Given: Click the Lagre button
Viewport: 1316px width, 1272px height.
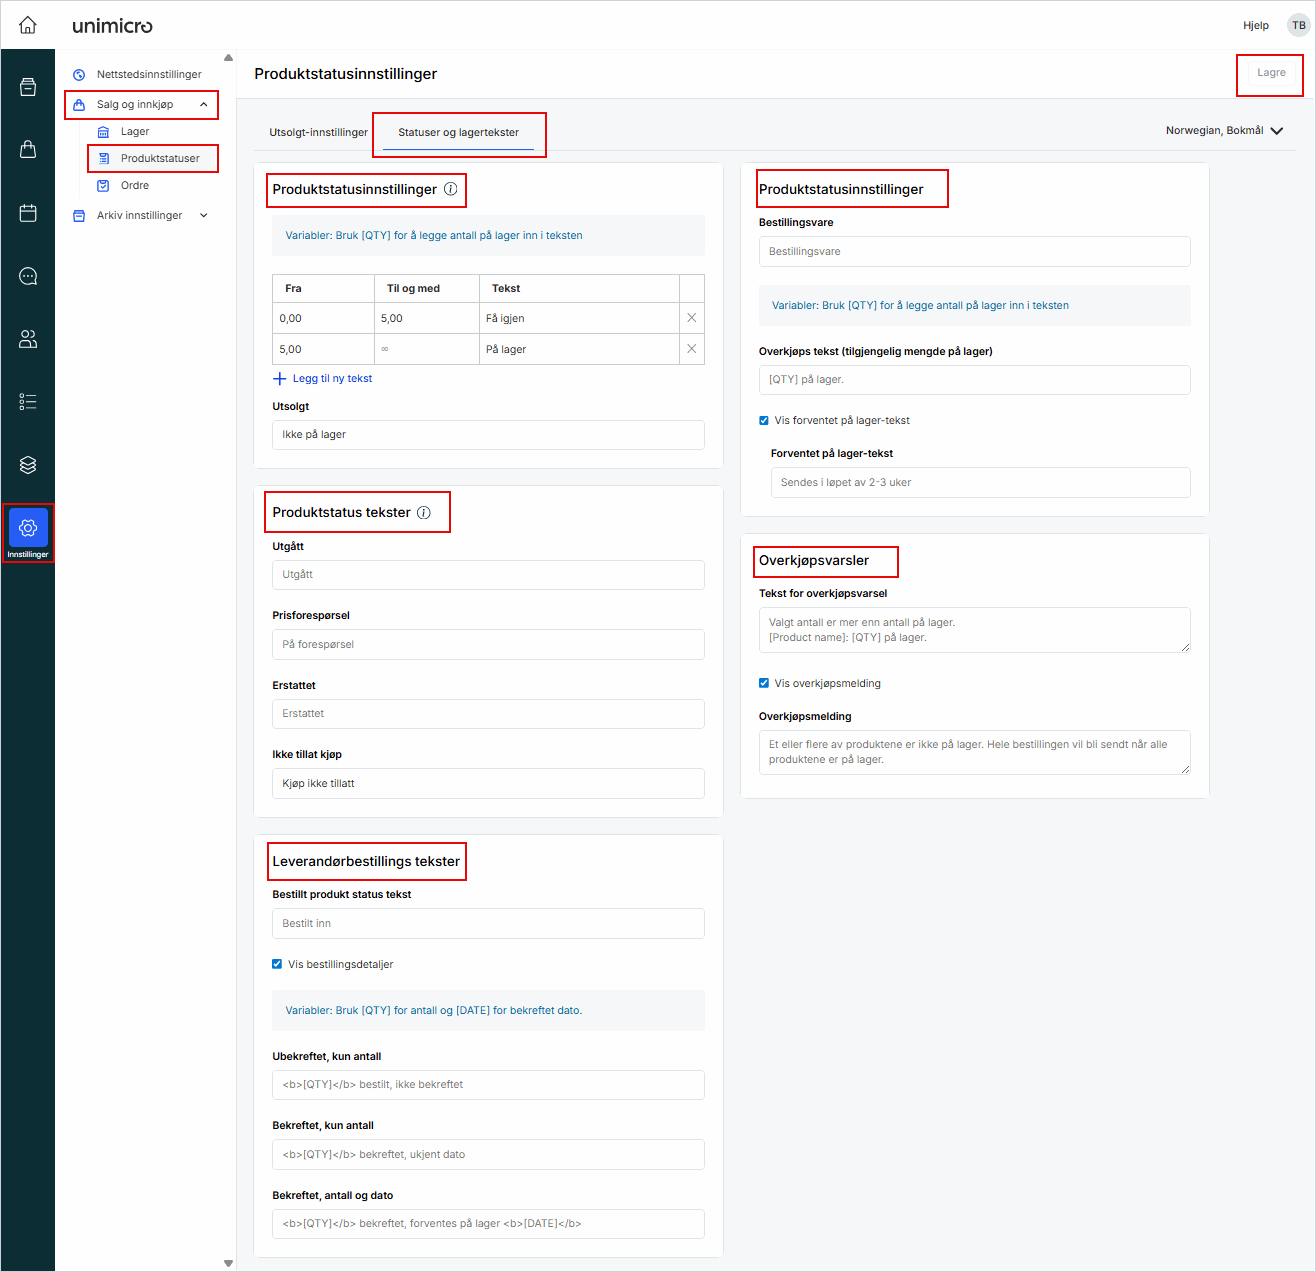Looking at the screenshot, I should tap(1270, 72).
